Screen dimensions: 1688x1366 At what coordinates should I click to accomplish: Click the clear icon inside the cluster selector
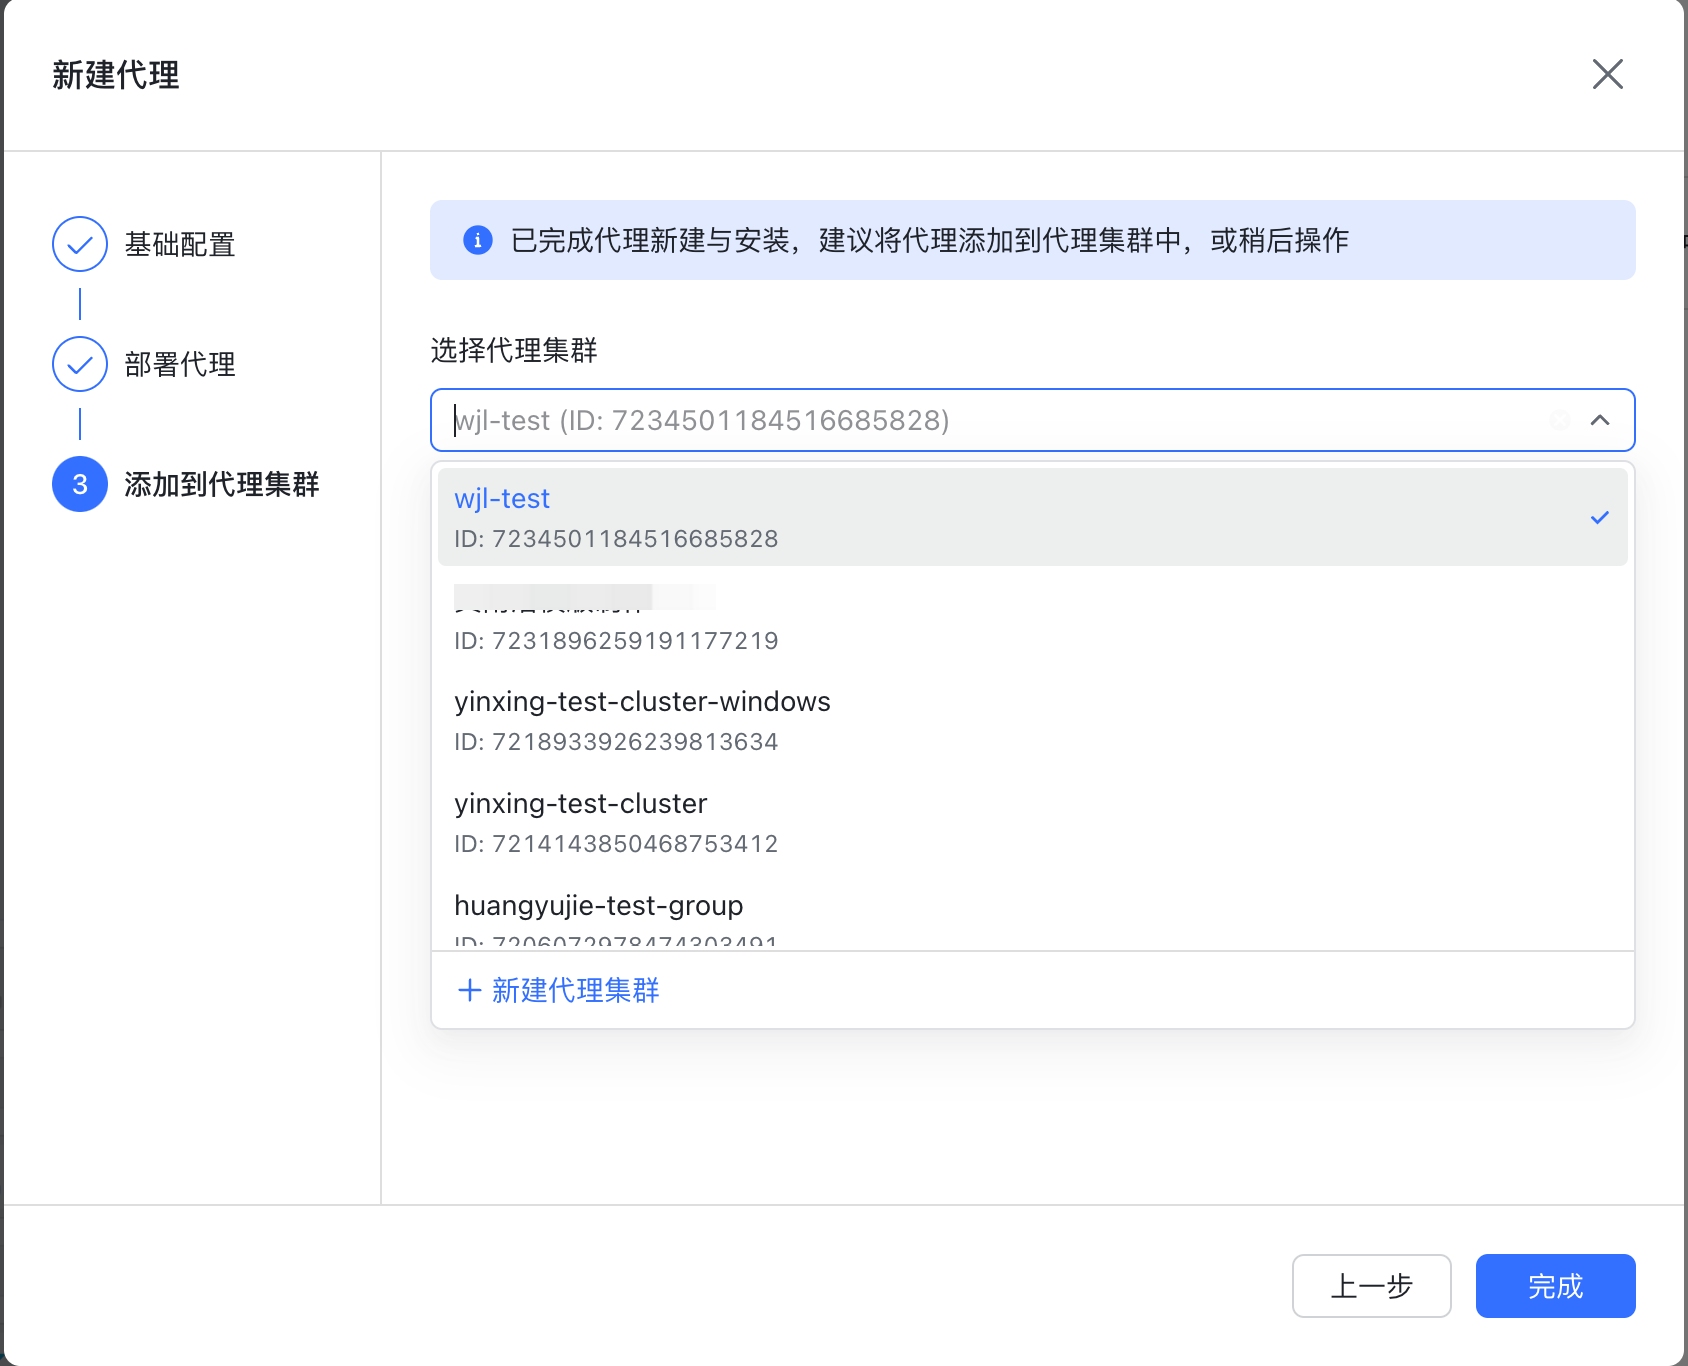[1561, 420]
